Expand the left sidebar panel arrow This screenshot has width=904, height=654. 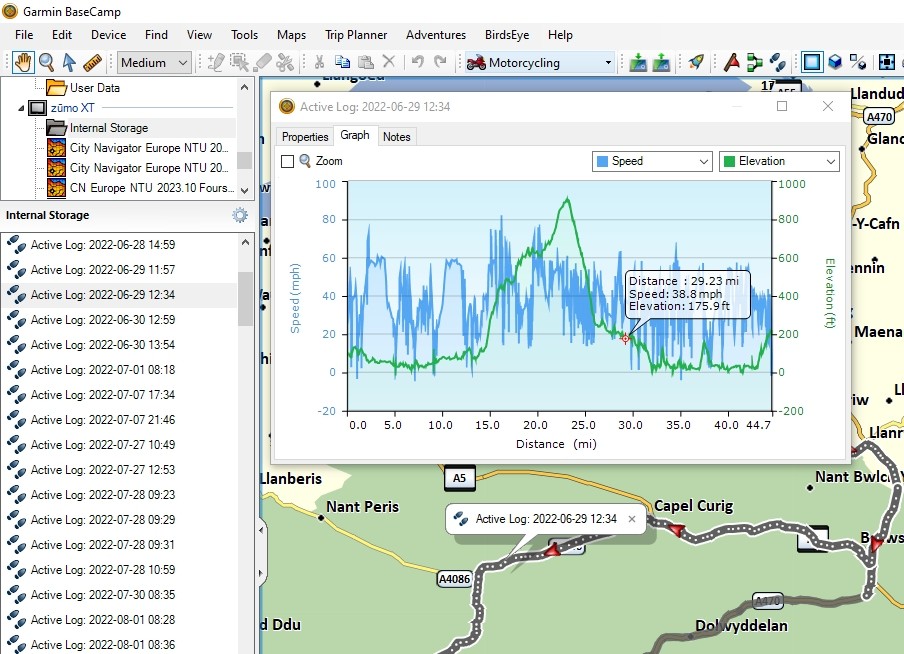point(261,573)
